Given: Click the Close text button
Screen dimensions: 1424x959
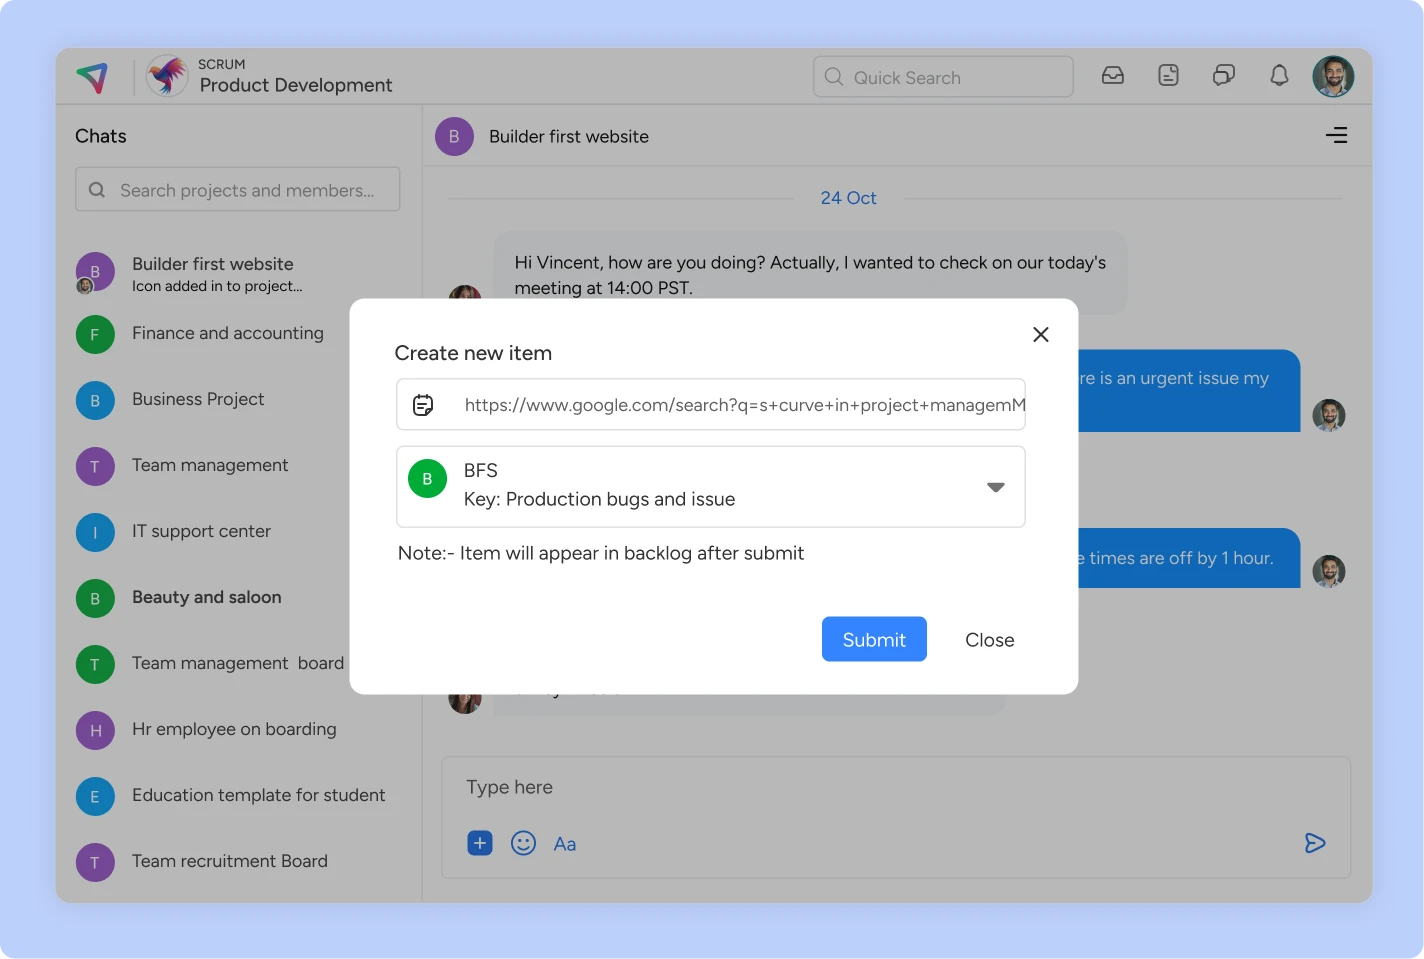Looking at the screenshot, I should (x=989, y=640).
